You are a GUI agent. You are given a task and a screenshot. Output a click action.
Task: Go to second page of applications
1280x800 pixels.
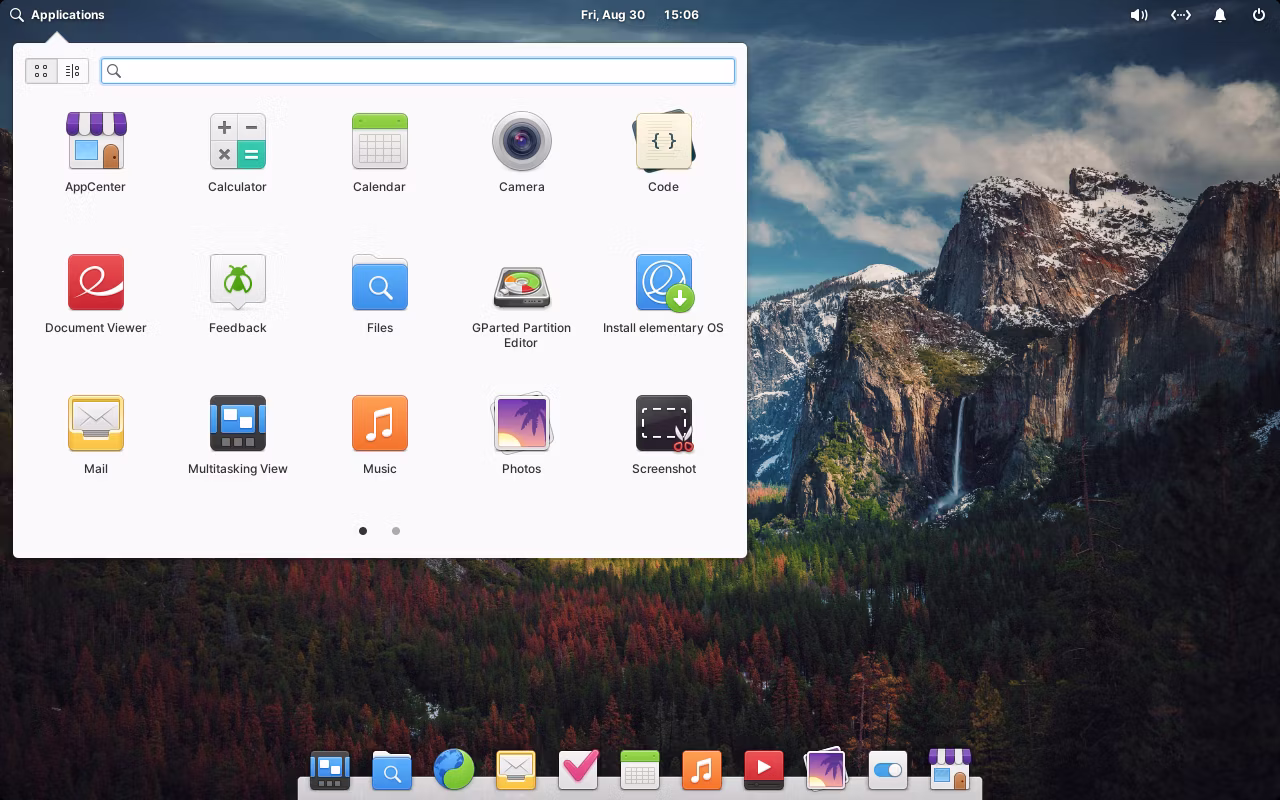click(x=396, y=531)
